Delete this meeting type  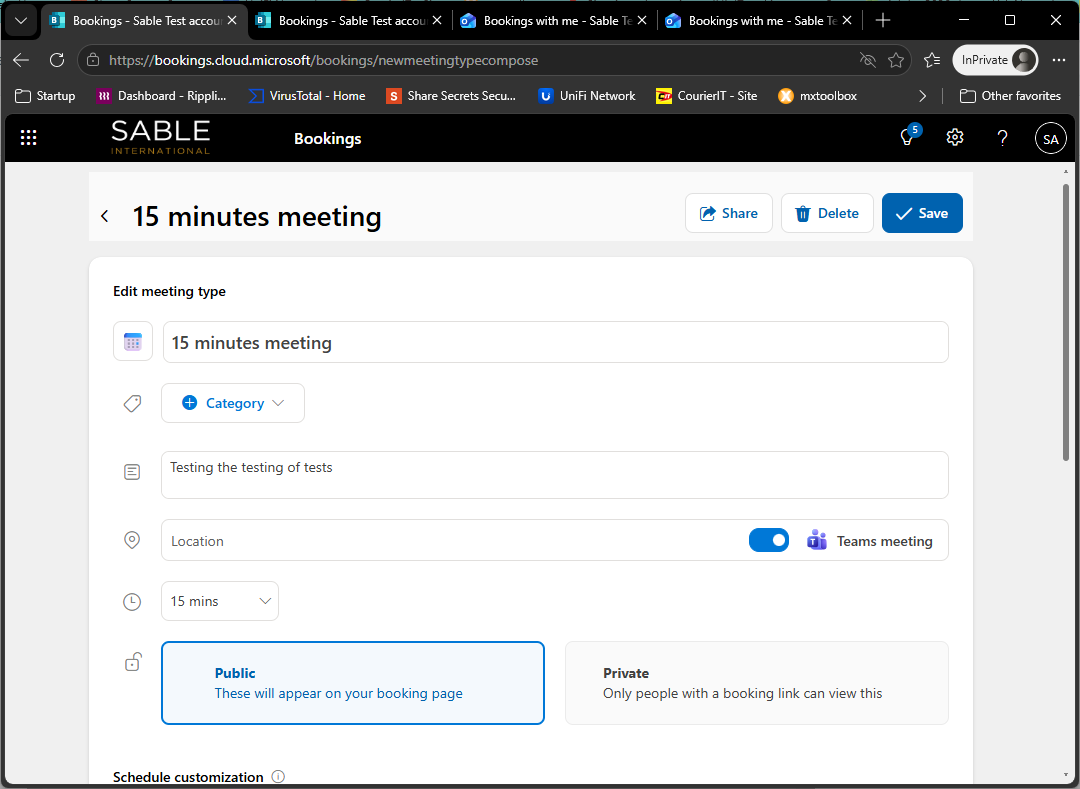click(827, 213)
